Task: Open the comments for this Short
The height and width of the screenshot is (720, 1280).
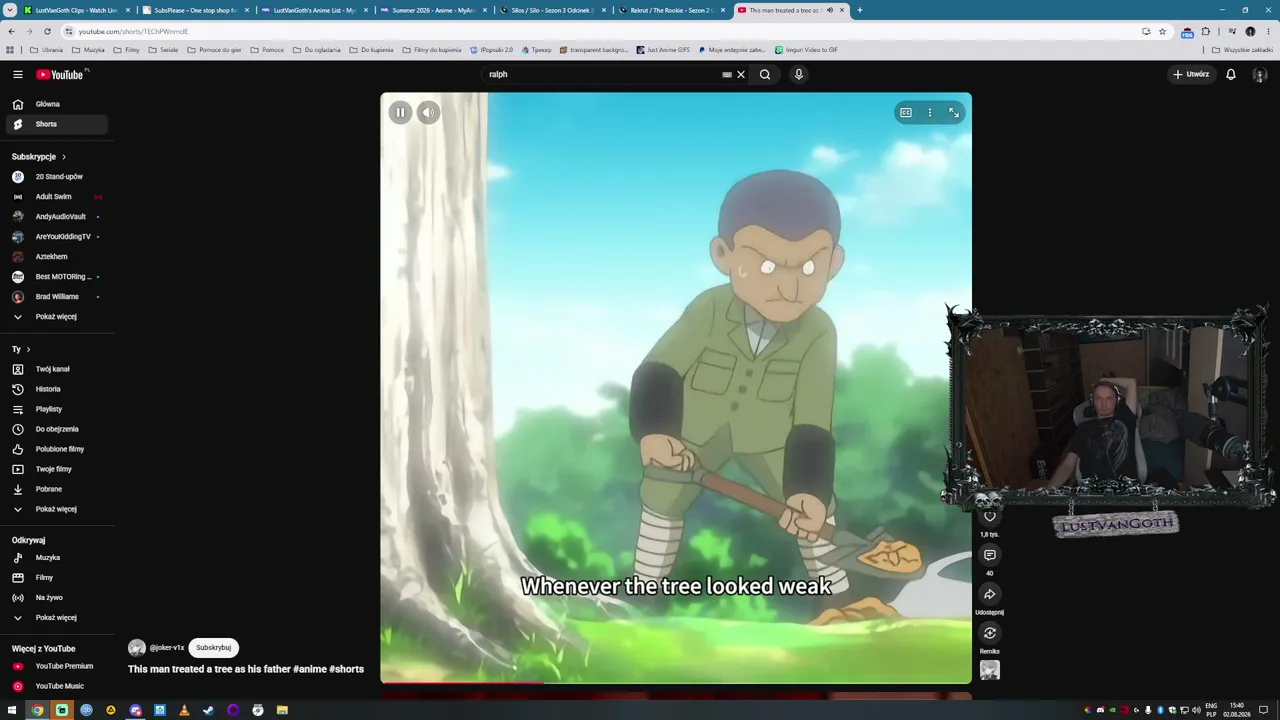Action: click(990, 555)
